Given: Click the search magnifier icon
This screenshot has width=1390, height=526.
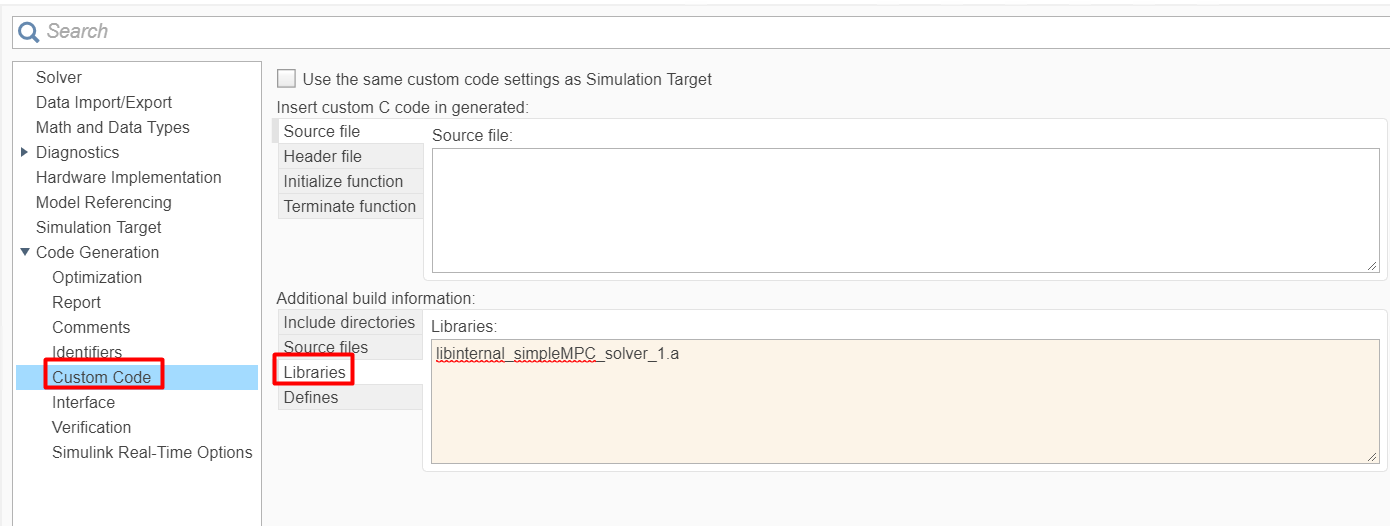Looking at the screenshot, I should (29, 32).
